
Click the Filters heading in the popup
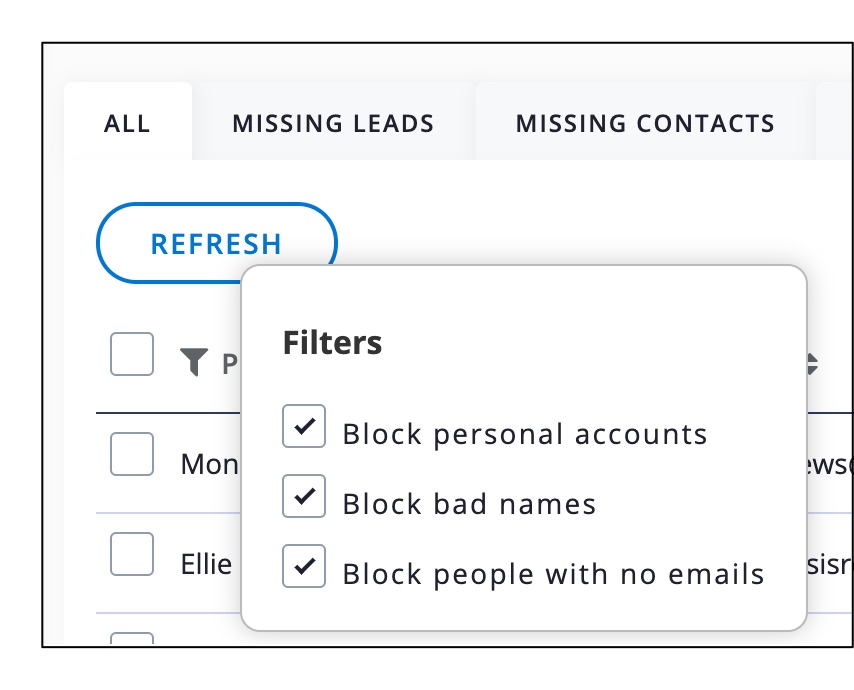332,343
